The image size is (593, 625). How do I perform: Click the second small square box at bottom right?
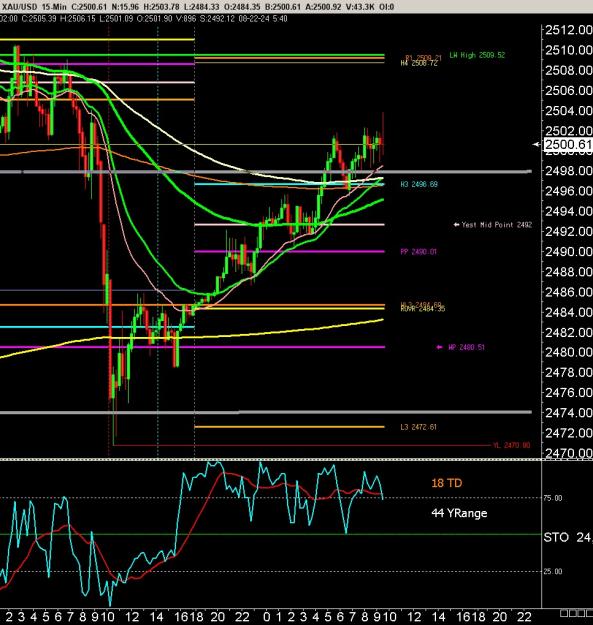point(573,613)
